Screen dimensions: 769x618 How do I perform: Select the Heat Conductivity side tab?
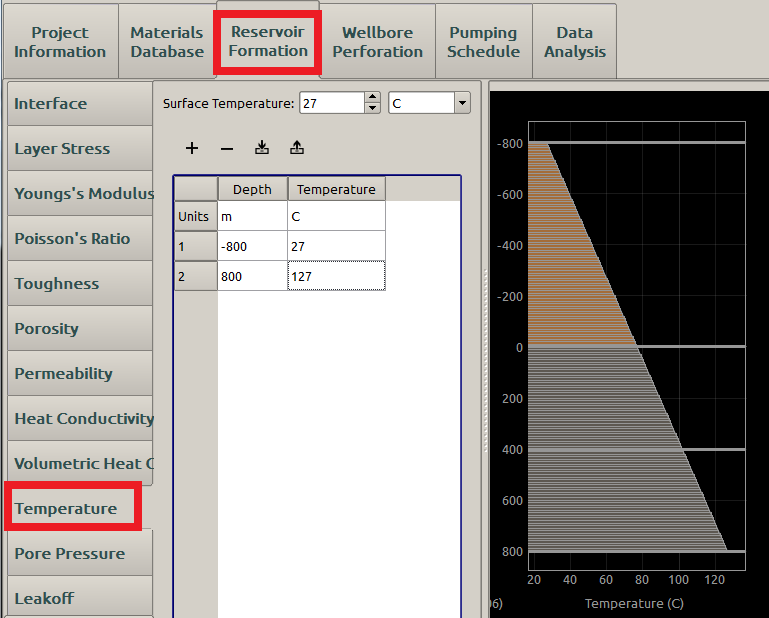[80, 419]
